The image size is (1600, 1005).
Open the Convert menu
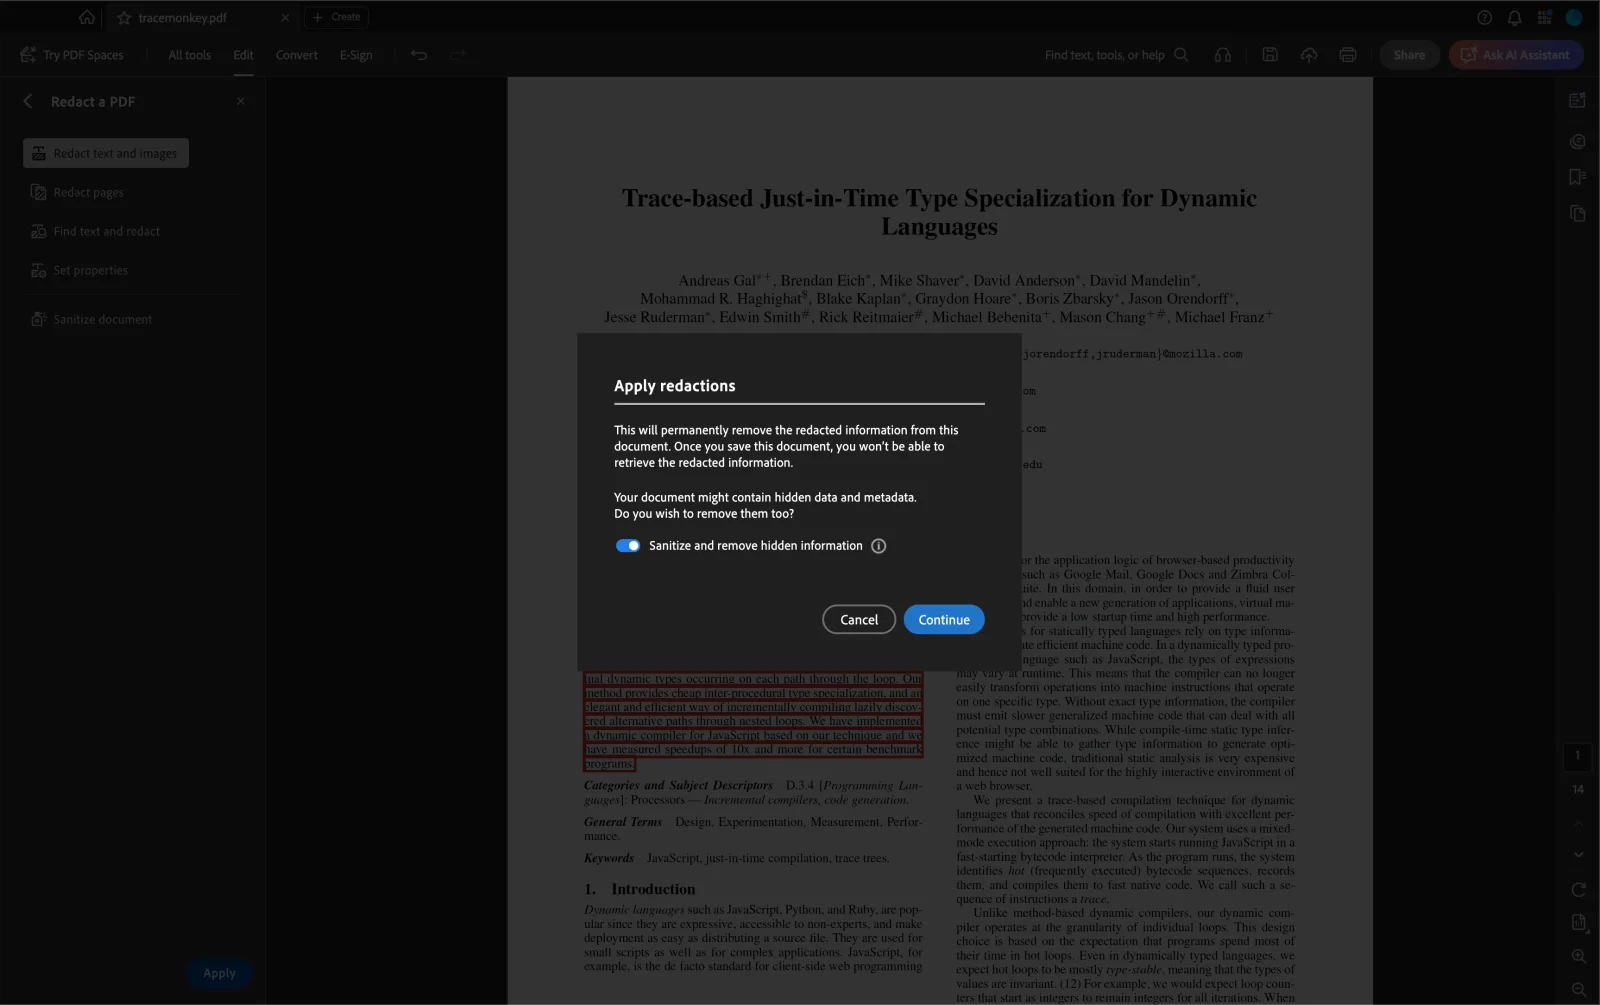297,55
